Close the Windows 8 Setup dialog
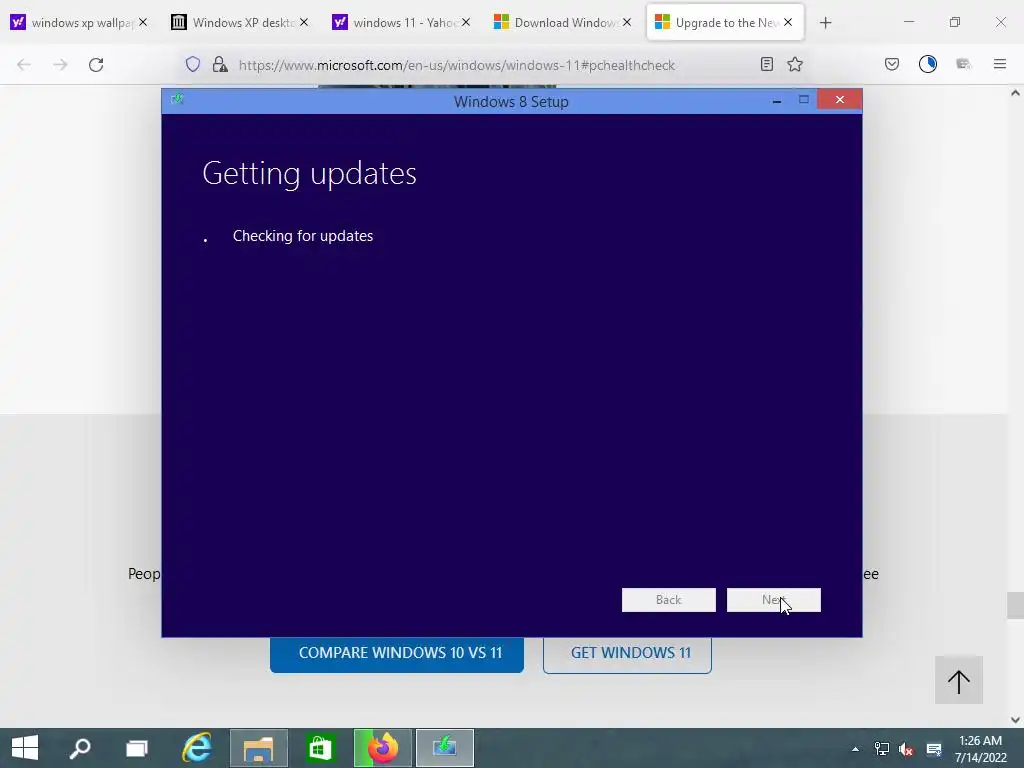 (840, 99)
